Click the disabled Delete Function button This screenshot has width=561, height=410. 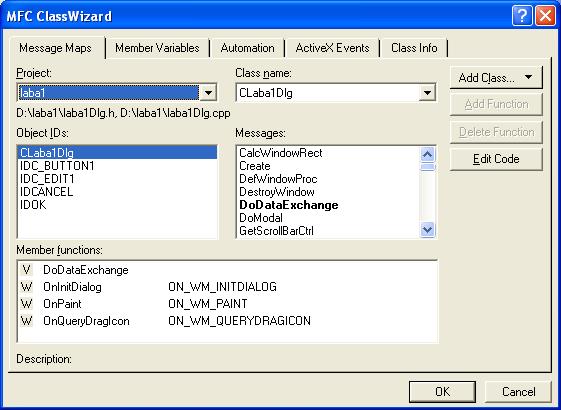tap(496, 132)
